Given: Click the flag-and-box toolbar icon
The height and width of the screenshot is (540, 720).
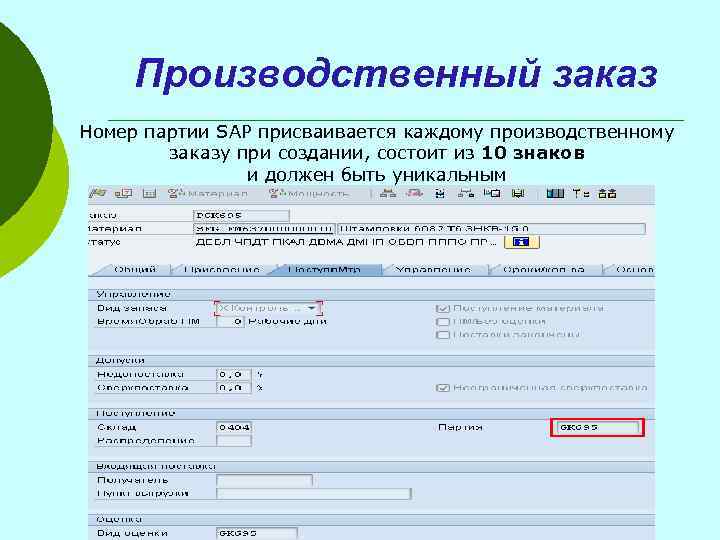Looking at the screenshot, I should pos(492,193).
